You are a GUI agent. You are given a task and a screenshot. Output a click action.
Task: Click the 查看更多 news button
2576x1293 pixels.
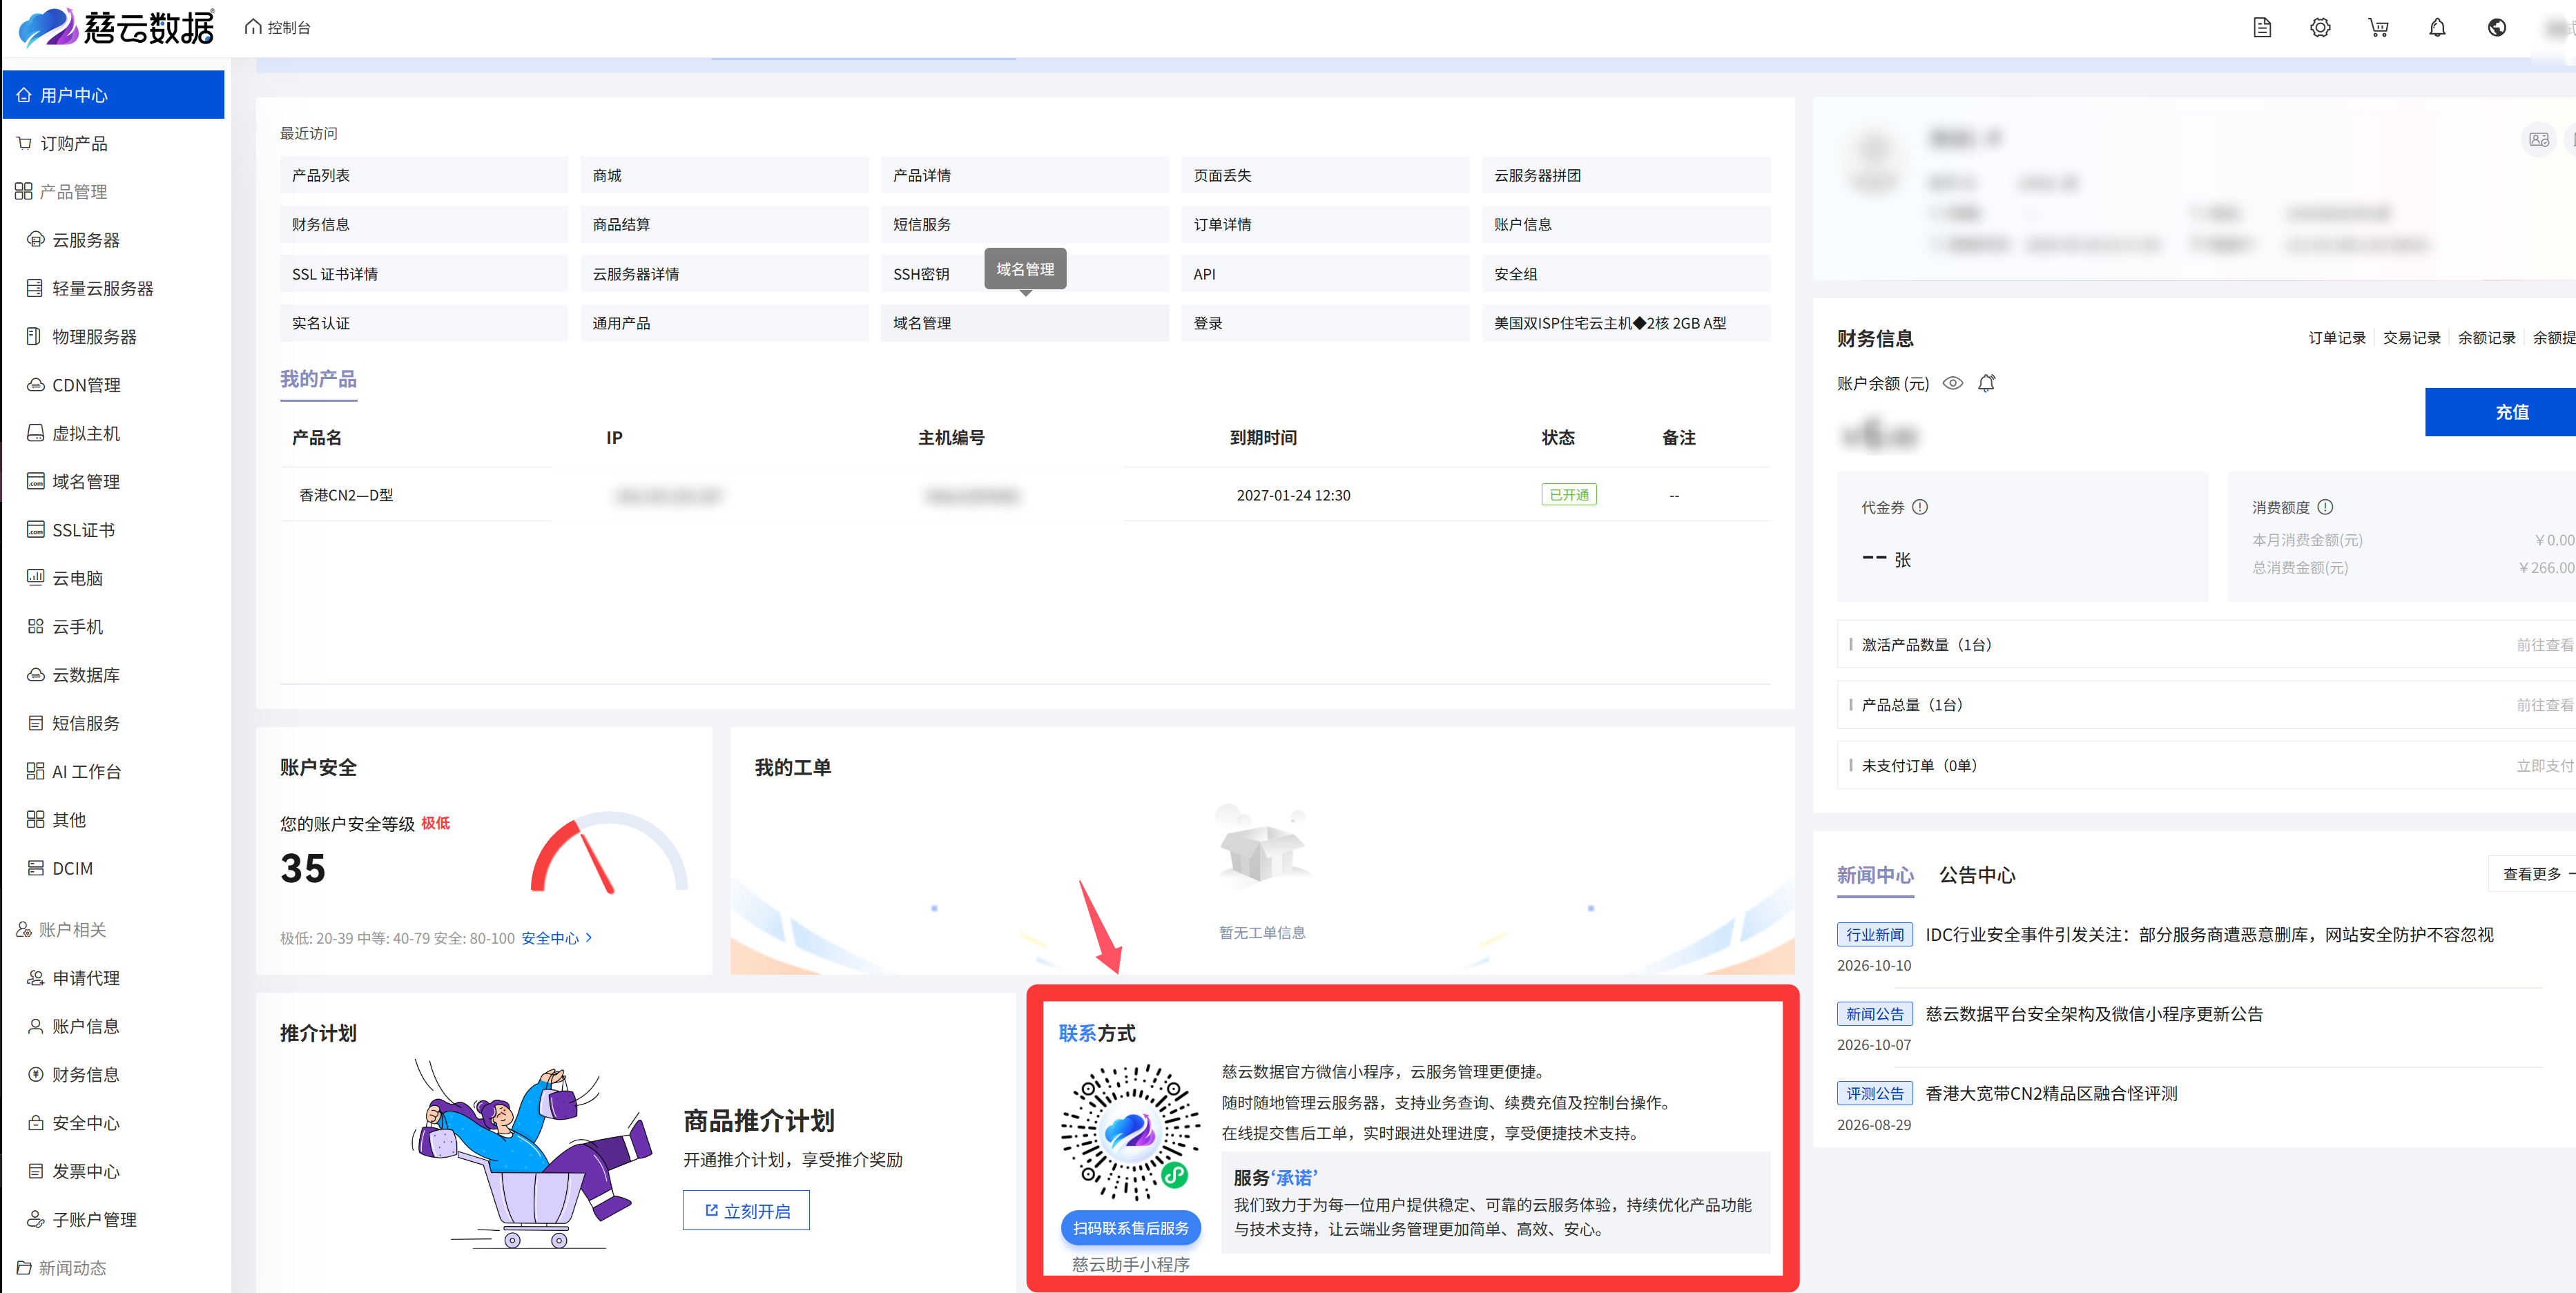pos(2531,874)
